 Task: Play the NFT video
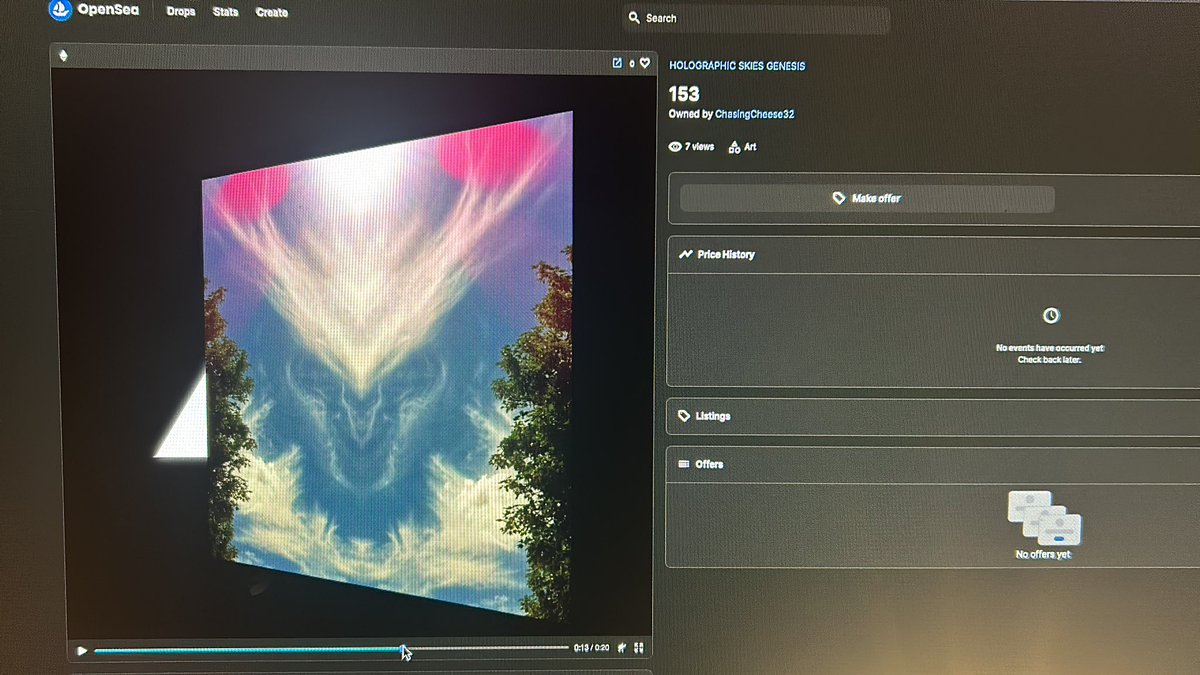coord(82,651)
